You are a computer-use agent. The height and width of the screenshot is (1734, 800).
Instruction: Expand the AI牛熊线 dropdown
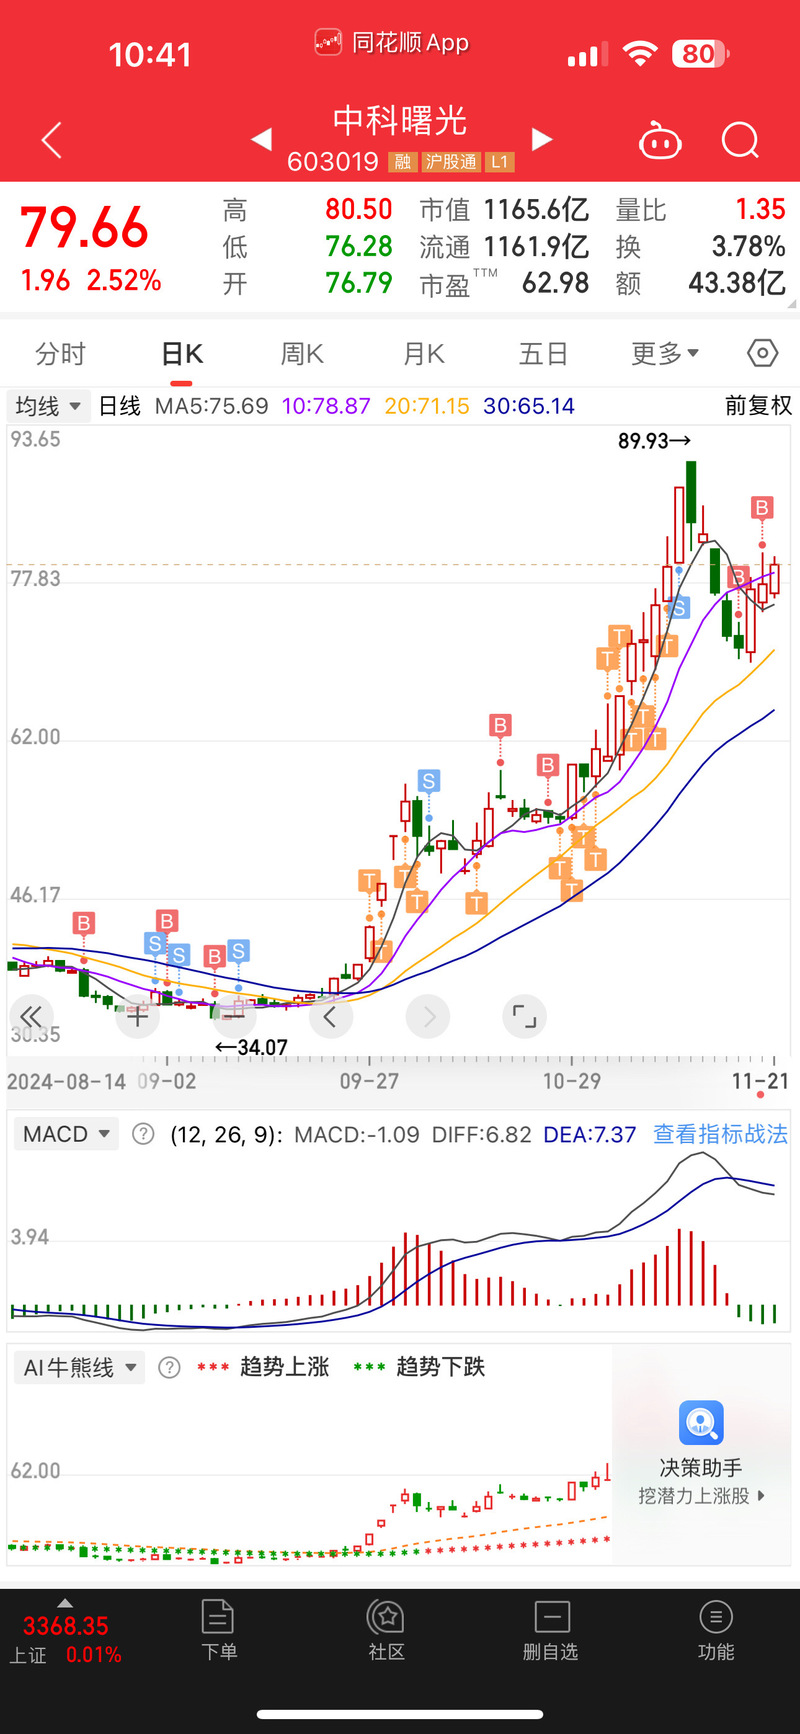(80, 1367)
